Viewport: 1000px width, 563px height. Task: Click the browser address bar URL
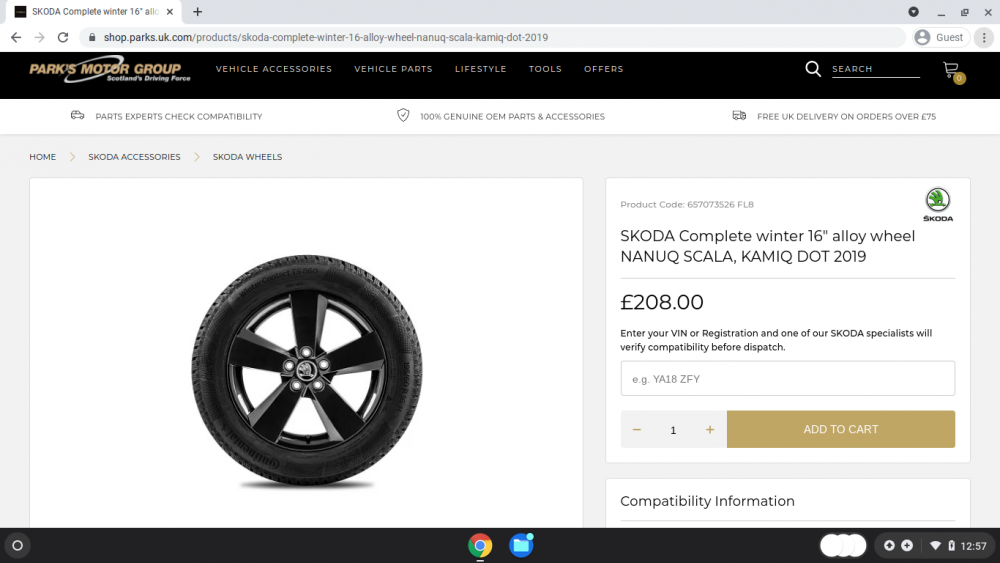point(326,38)
